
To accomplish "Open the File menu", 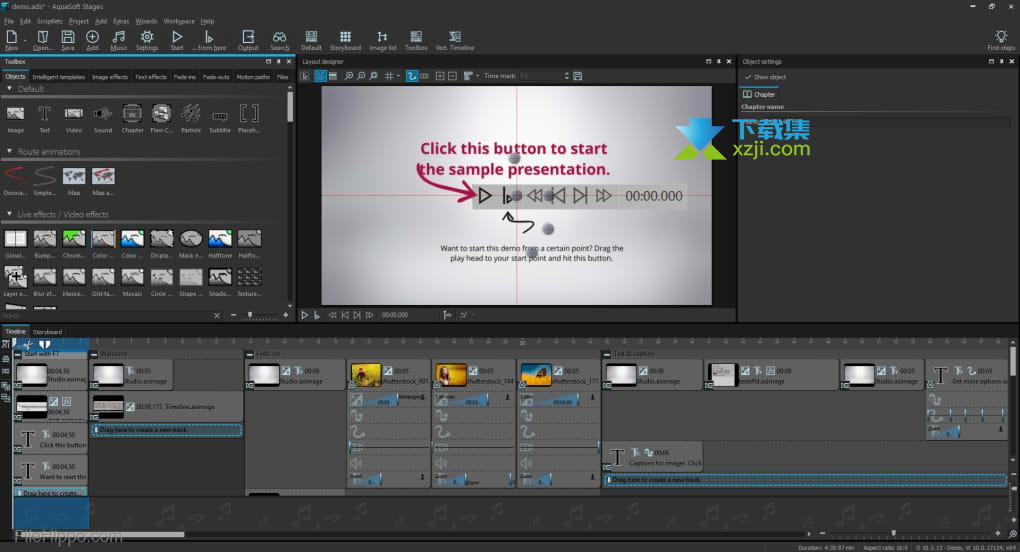I will pyautogui.click(x=8, y=21).
